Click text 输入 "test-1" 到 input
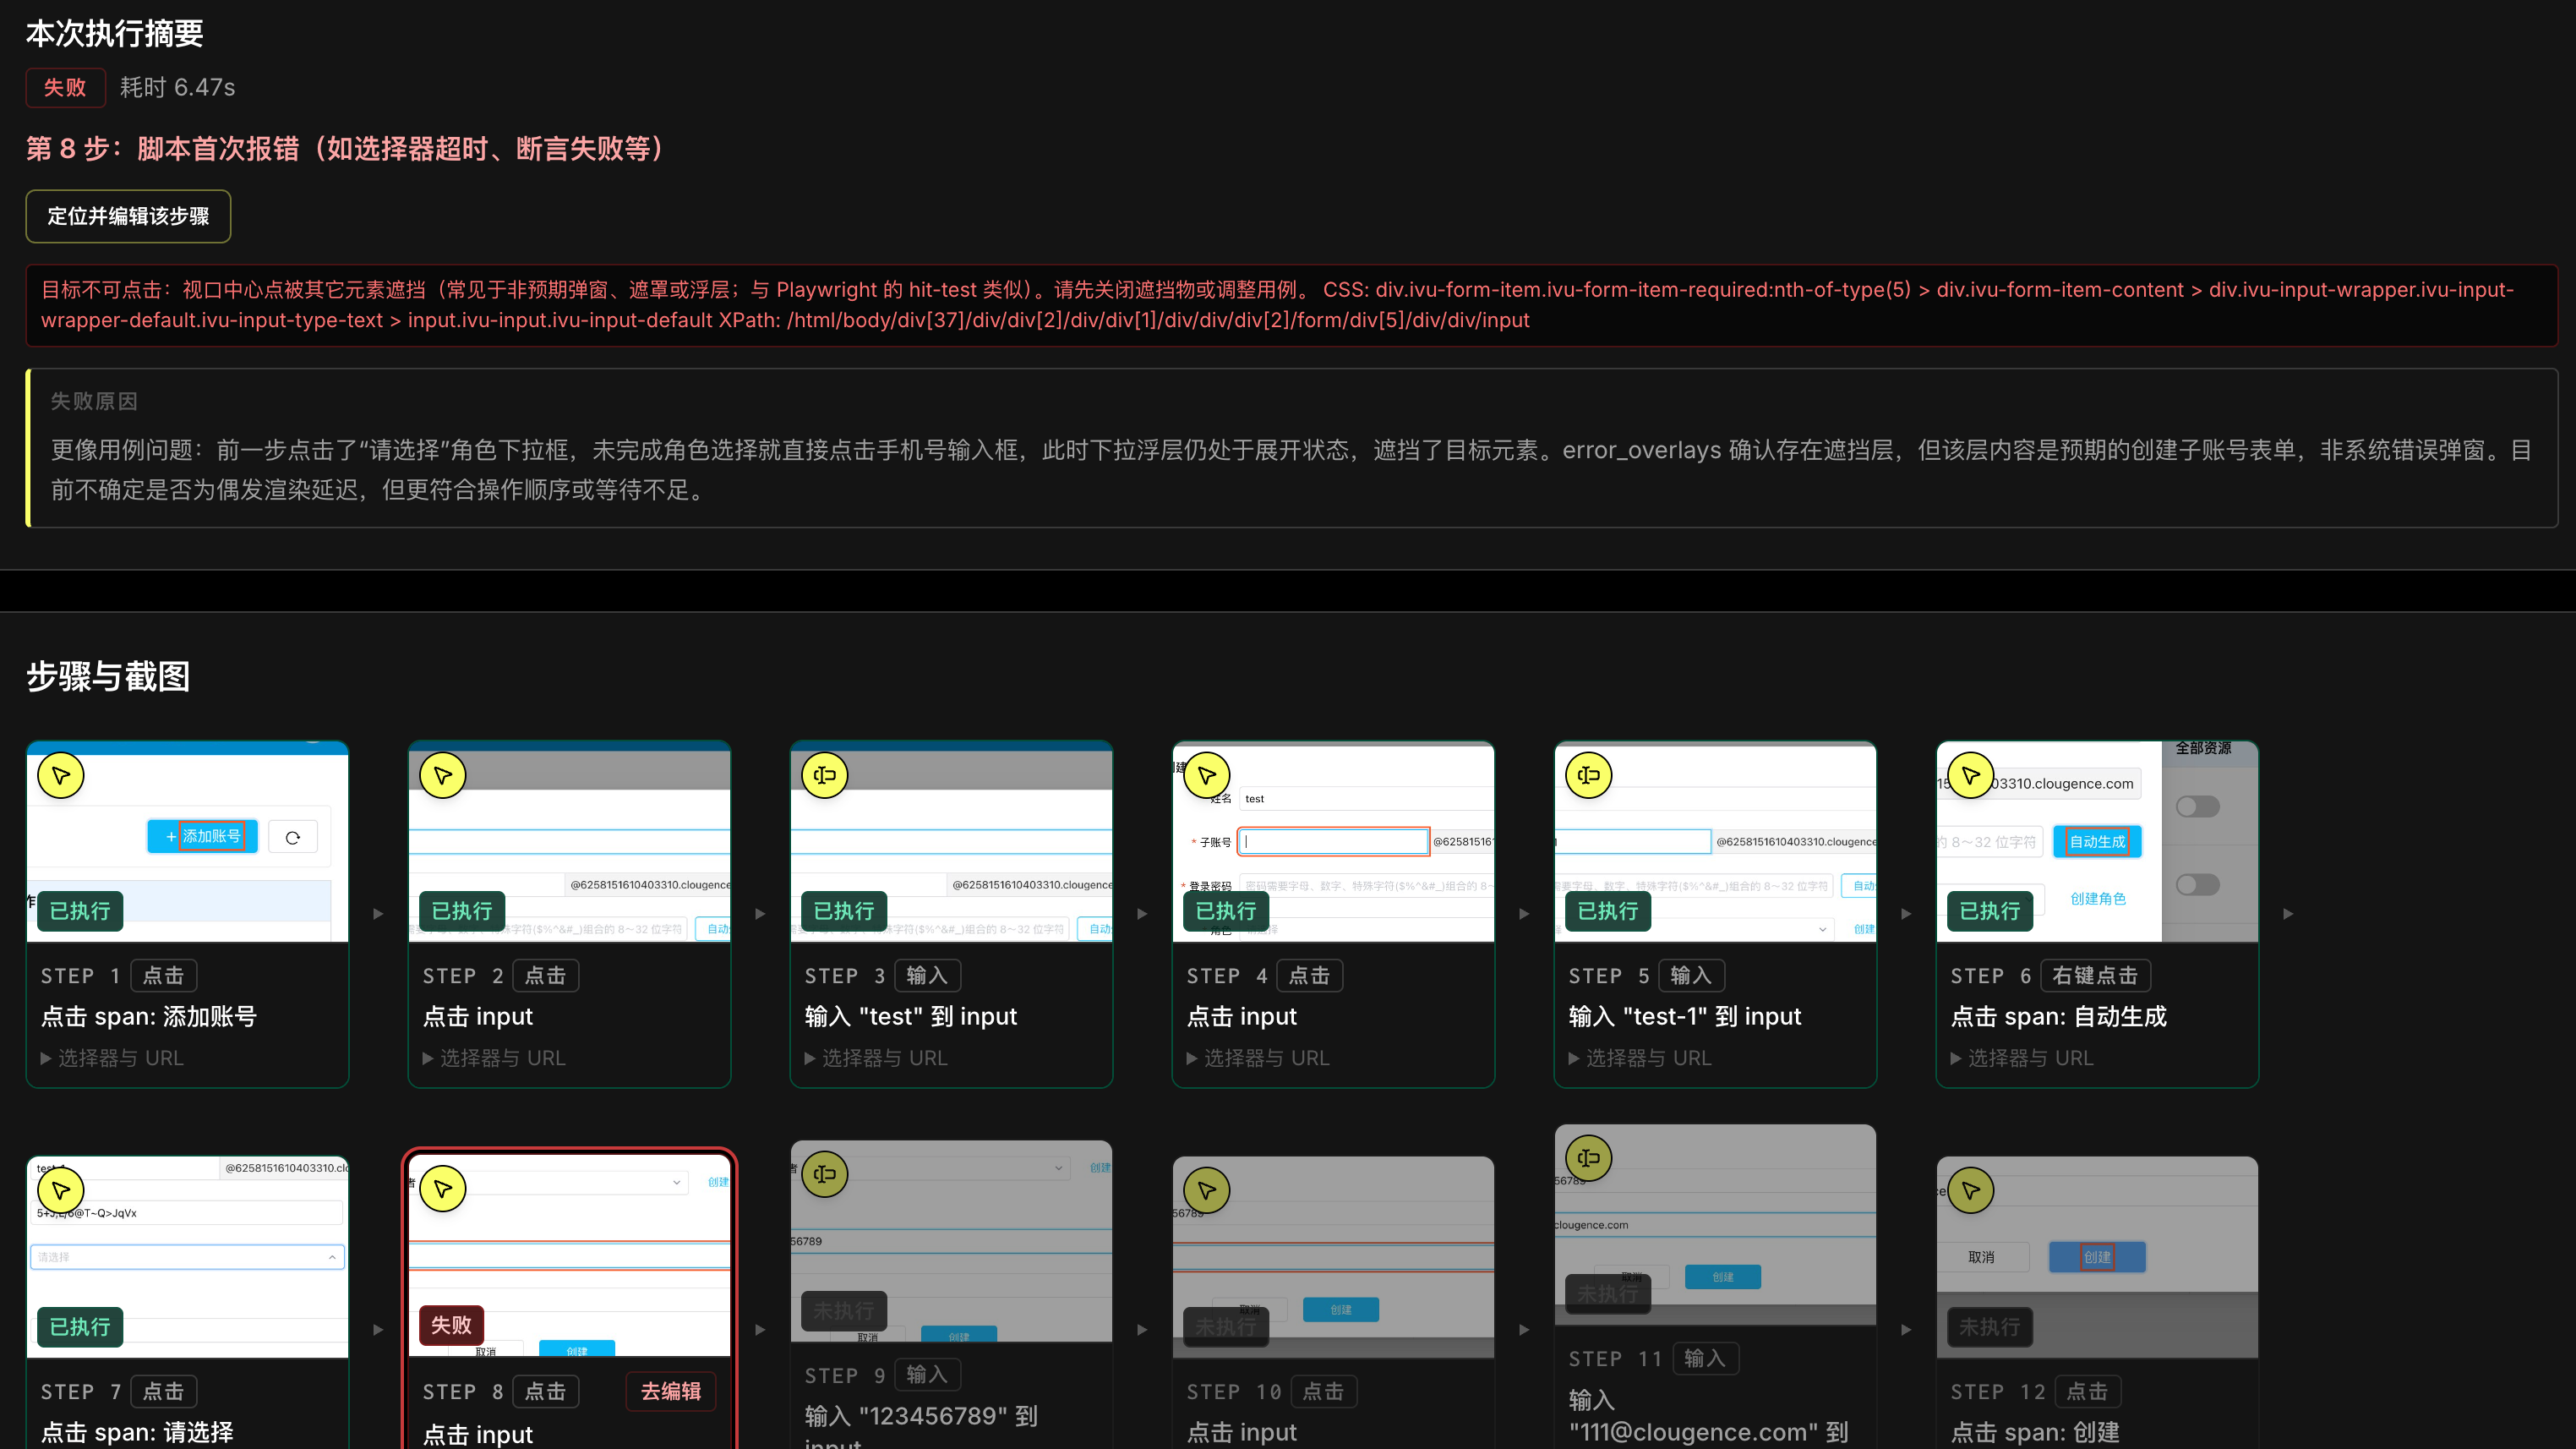Viewport: 2576px width, 1449px height. (x=1685, y=1016)
